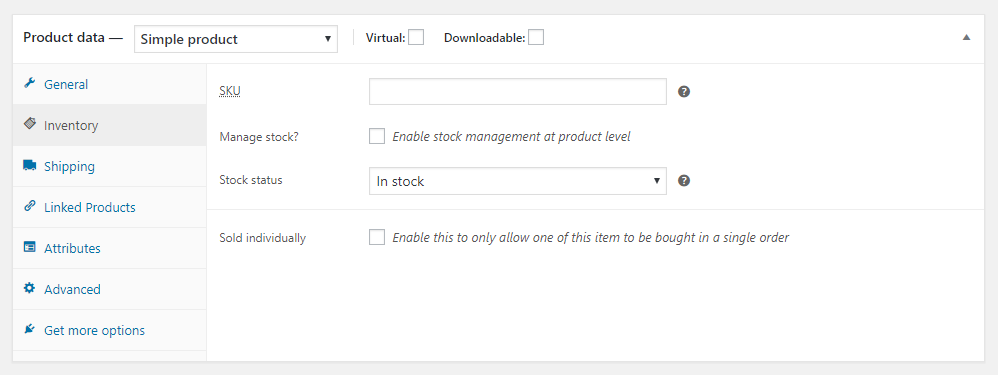Enable the Virtual checkbox

[416, 38]
